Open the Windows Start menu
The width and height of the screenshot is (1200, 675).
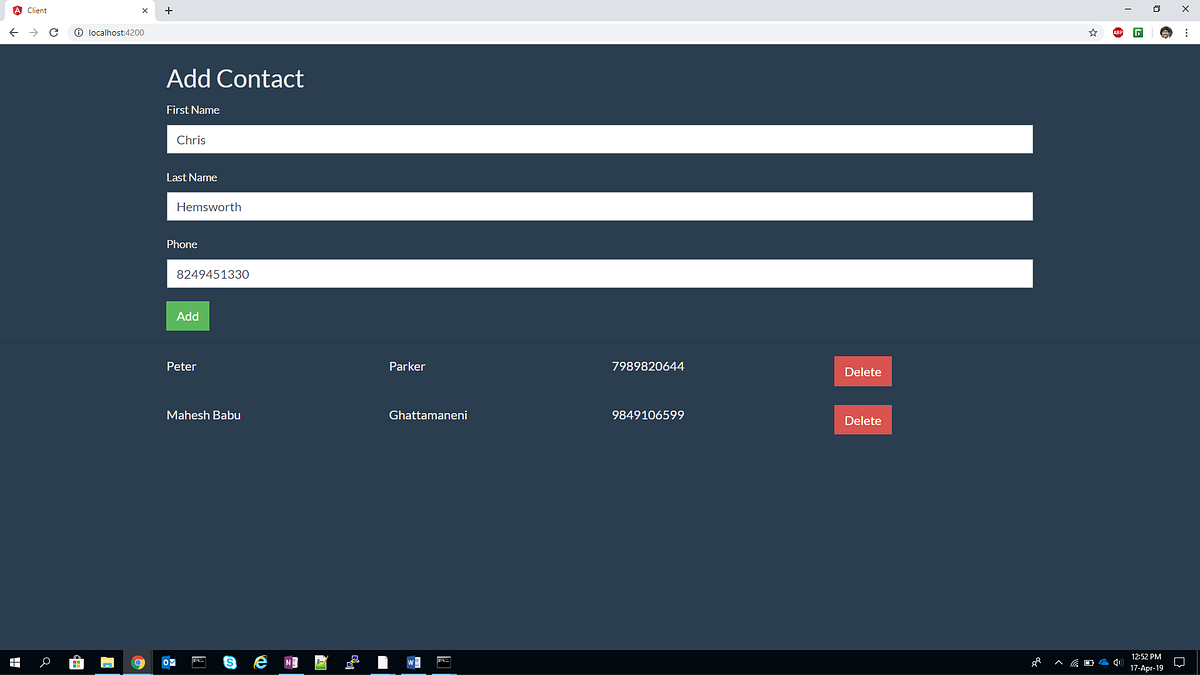point(14,662)
